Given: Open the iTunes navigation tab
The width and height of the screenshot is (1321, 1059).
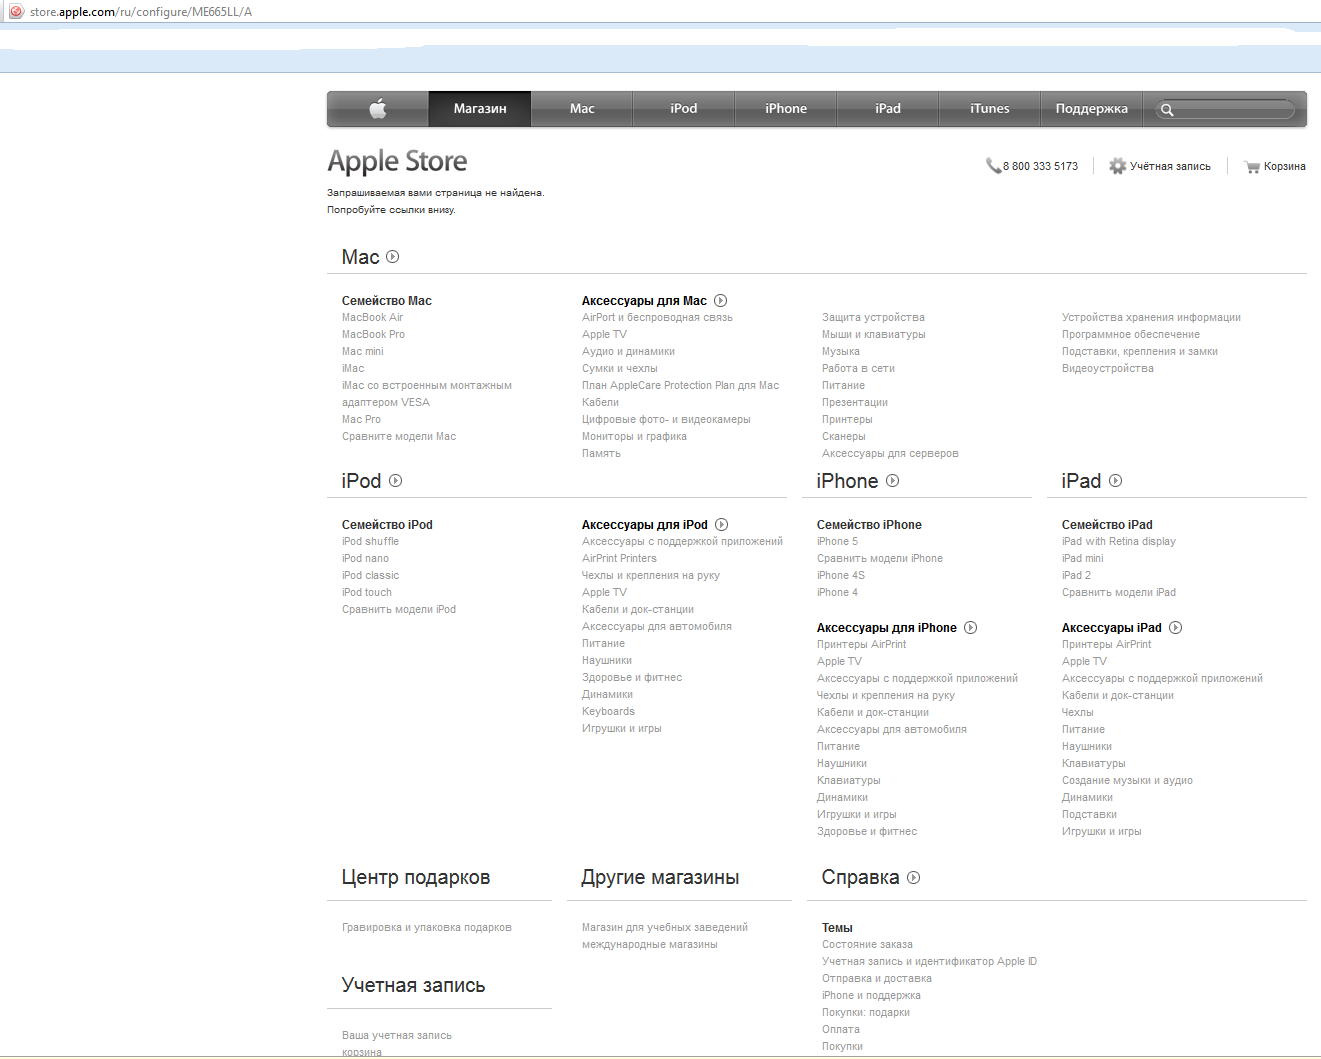Looking at the screenshot, I should pyautogui.click(x=990, y=109).
